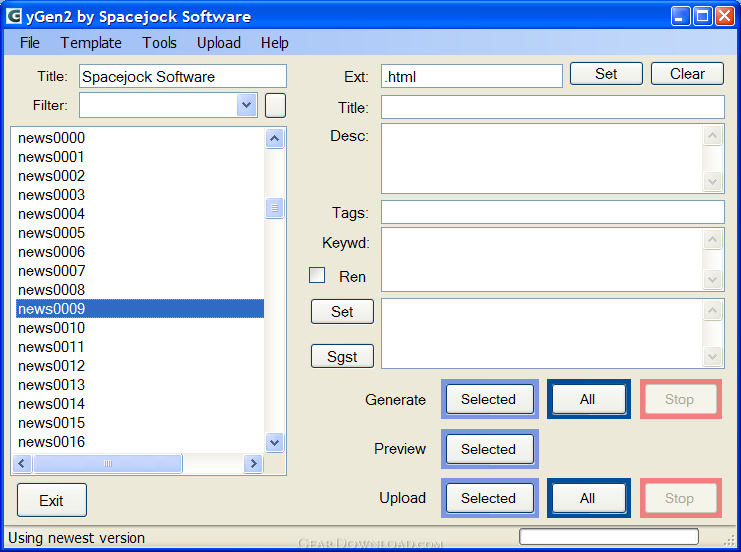Focus the Ext field containing .html
This screenshot has width=741, height=552.
click(472, 76)
